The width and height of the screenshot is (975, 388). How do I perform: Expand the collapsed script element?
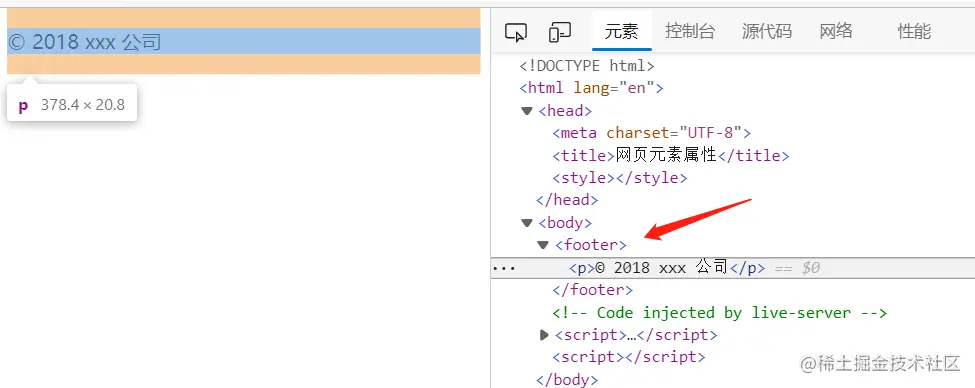tap(544, 335)
